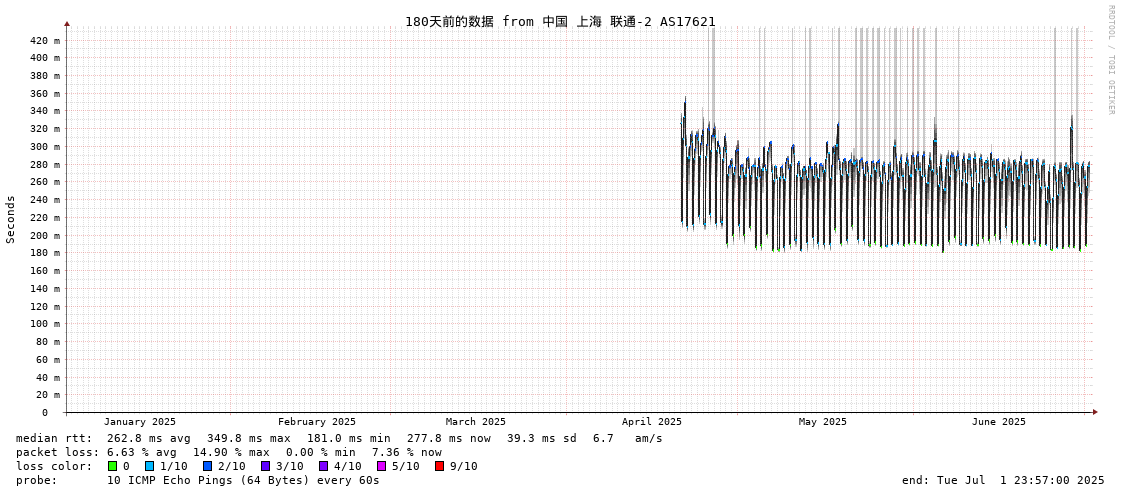The height and width of the screenshot is (494, 1121).
Task: Click the '160 m' y-axis tick label
Action: [x=45, y=270]
